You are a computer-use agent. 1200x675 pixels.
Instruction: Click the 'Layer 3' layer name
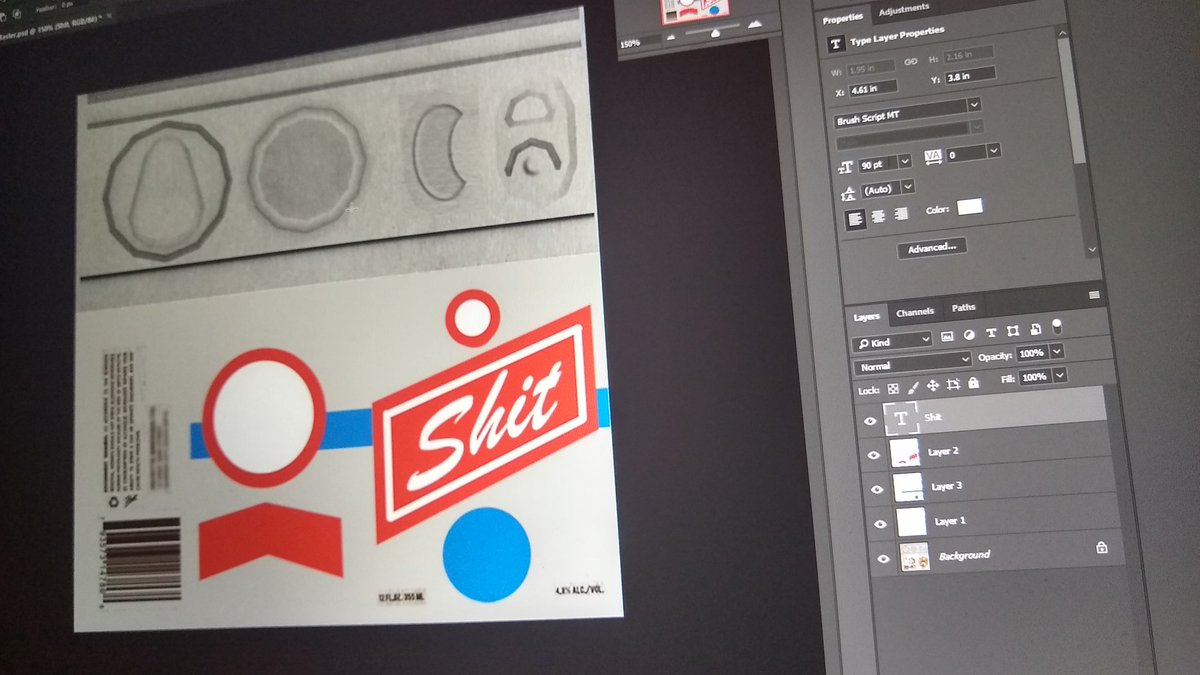(x=947, y=486)
